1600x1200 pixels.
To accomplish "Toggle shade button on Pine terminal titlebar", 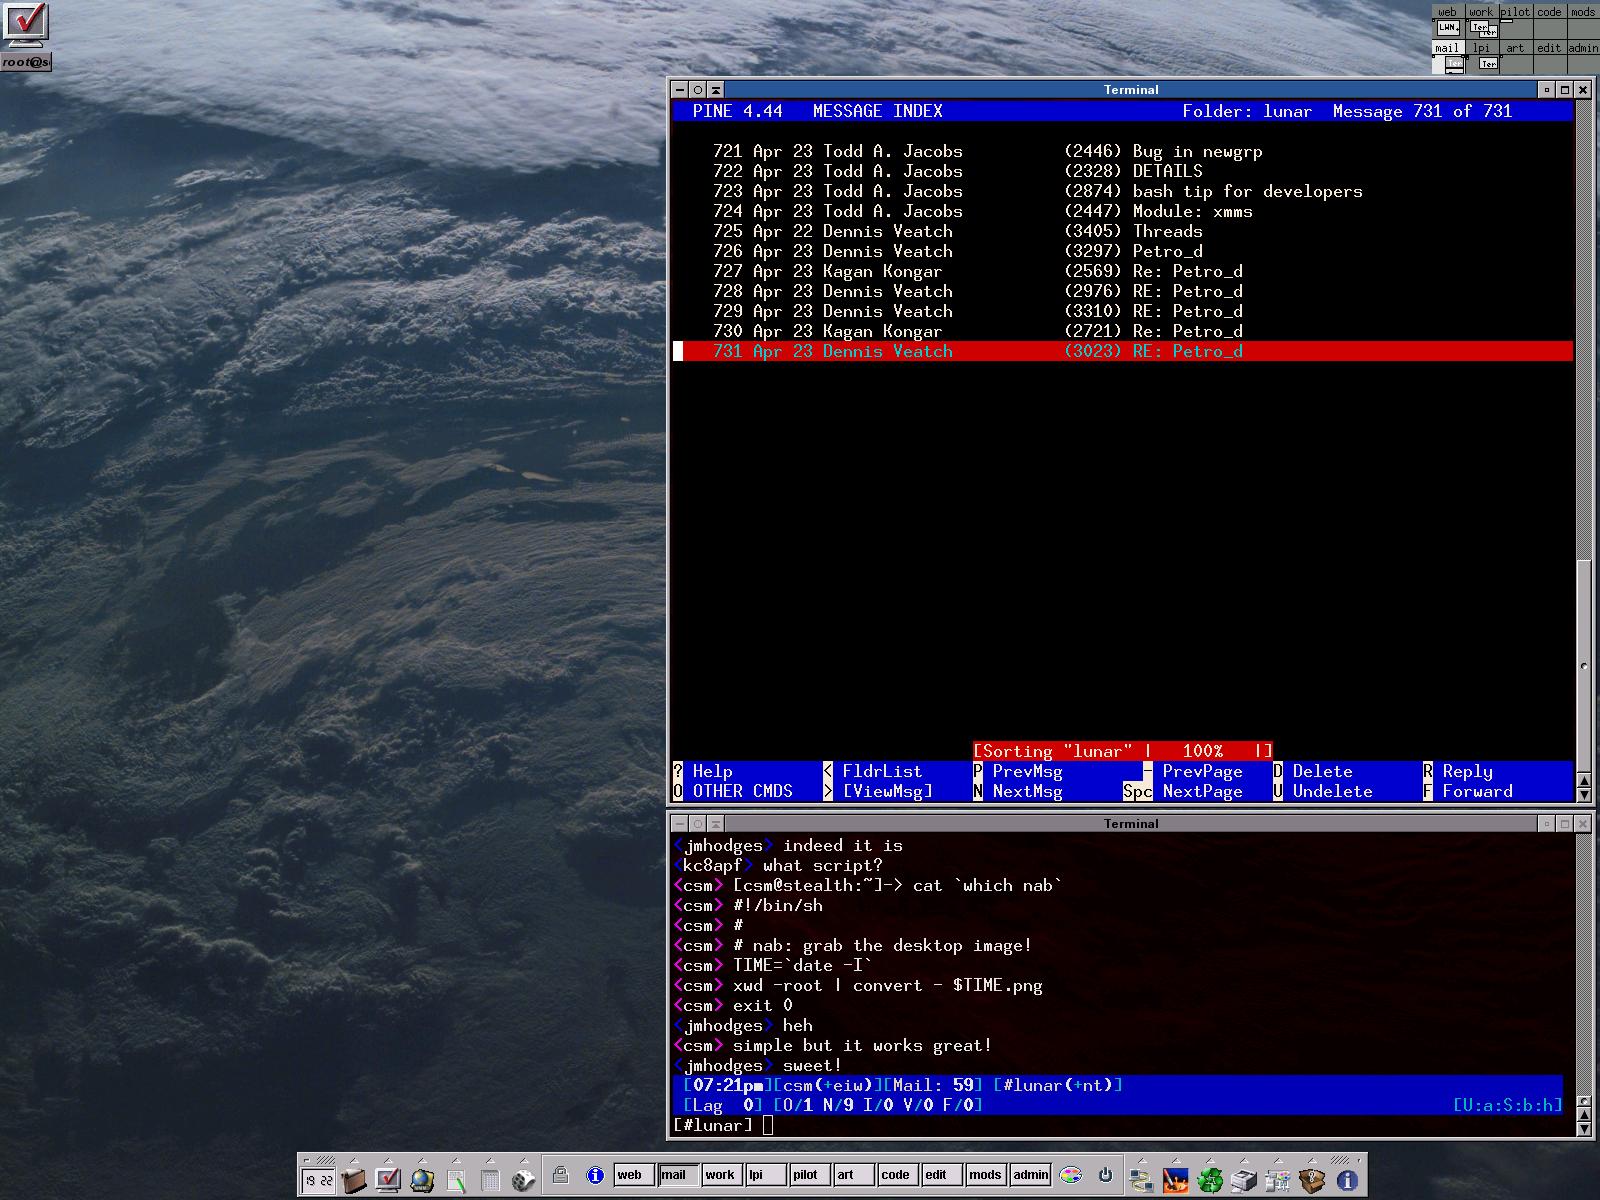I will click(716, 90).
